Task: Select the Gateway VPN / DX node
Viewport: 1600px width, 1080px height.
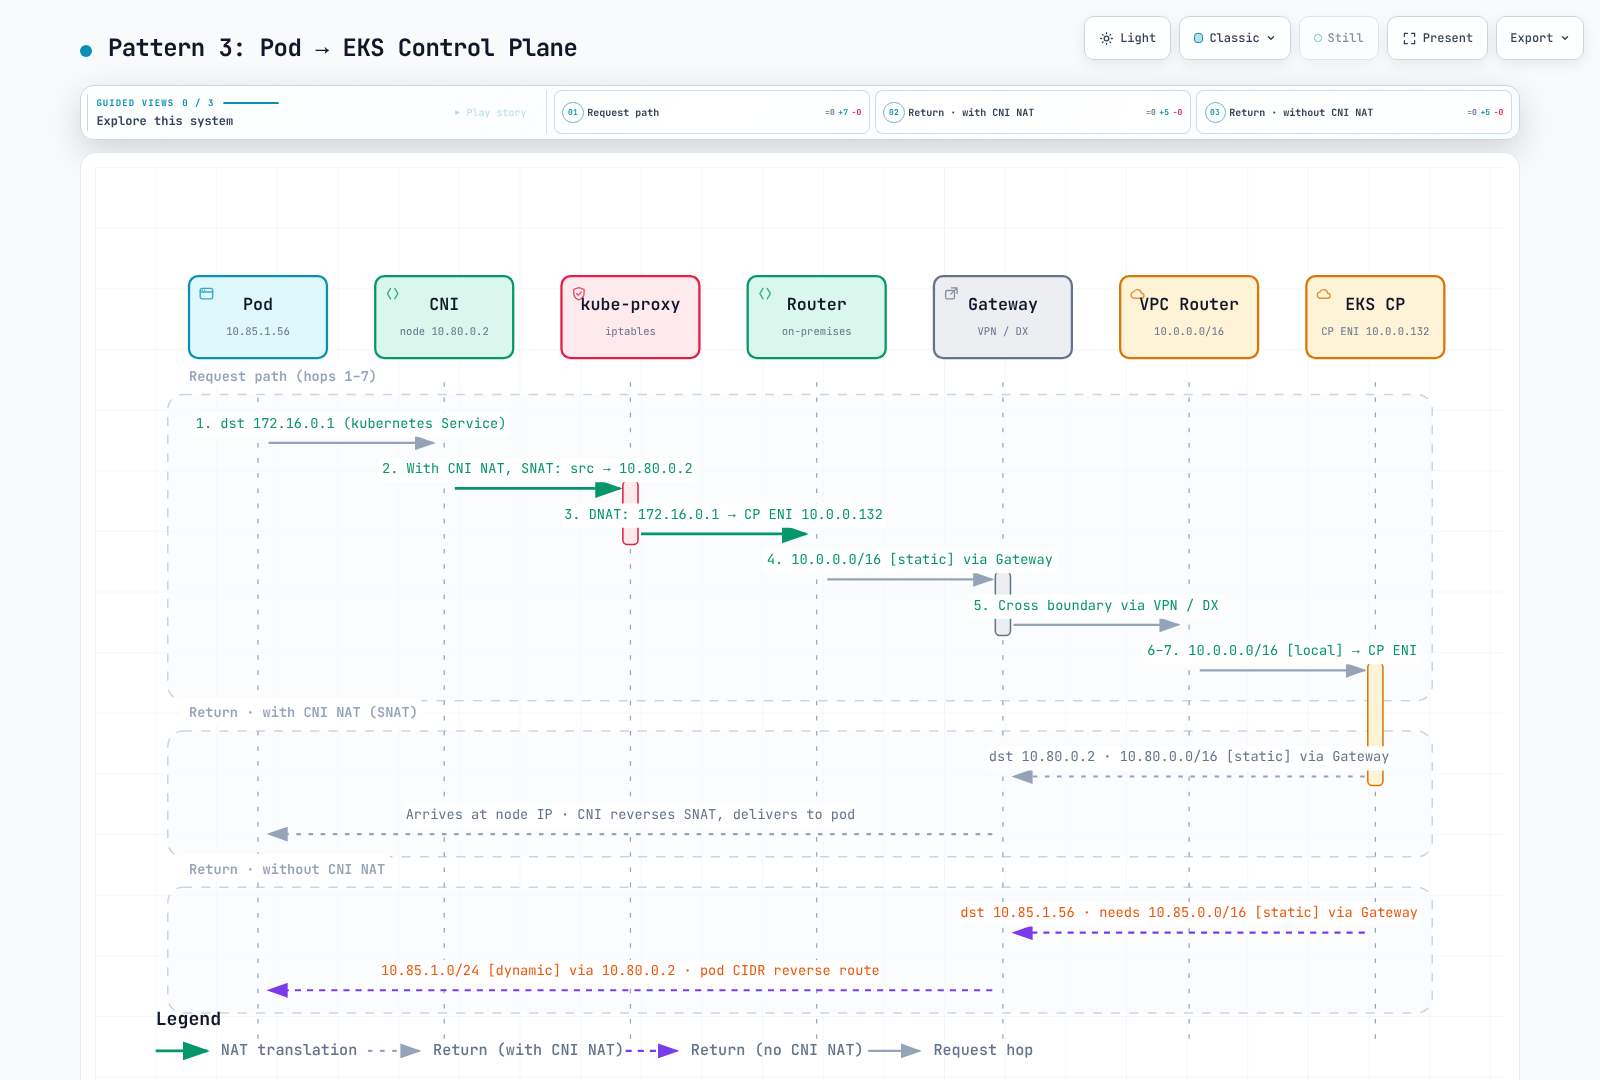Action: coord(1003,317)
